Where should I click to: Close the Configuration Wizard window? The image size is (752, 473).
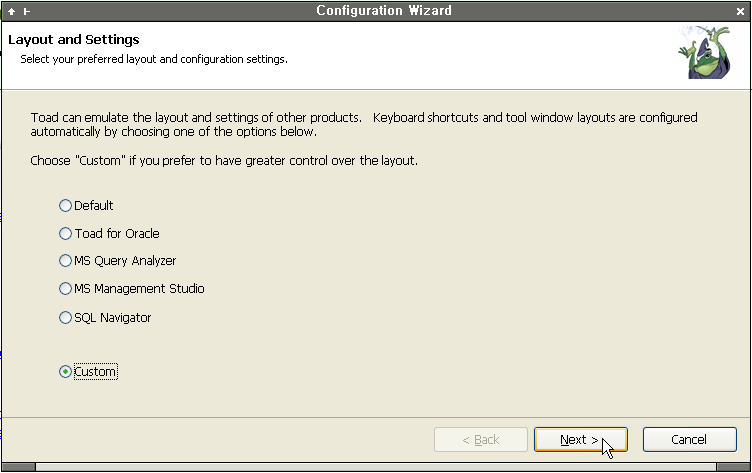pyautogui.click(x=740, y=12)
